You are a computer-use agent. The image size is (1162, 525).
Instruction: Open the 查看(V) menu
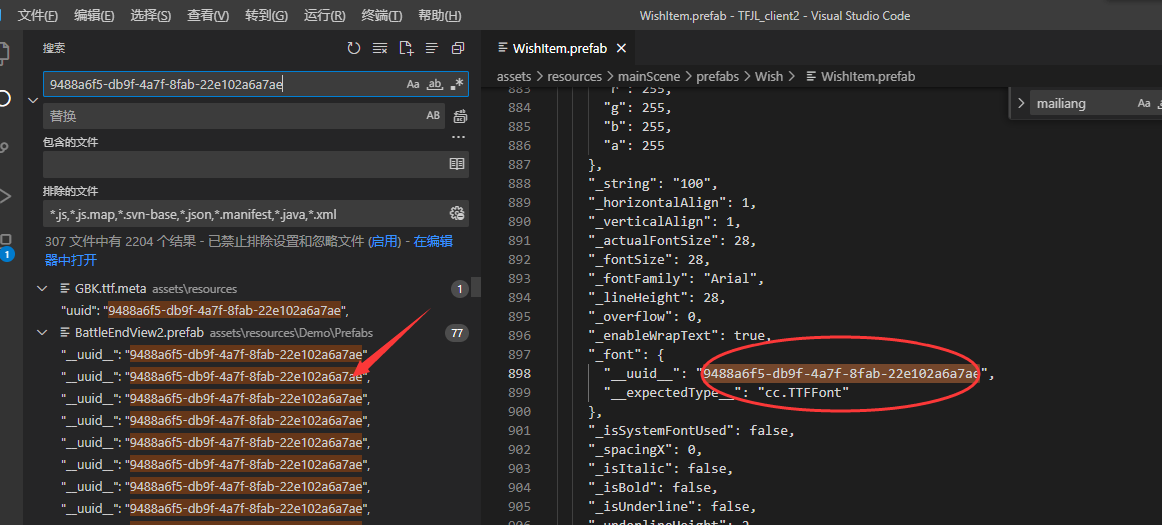(x=208, y=16)
